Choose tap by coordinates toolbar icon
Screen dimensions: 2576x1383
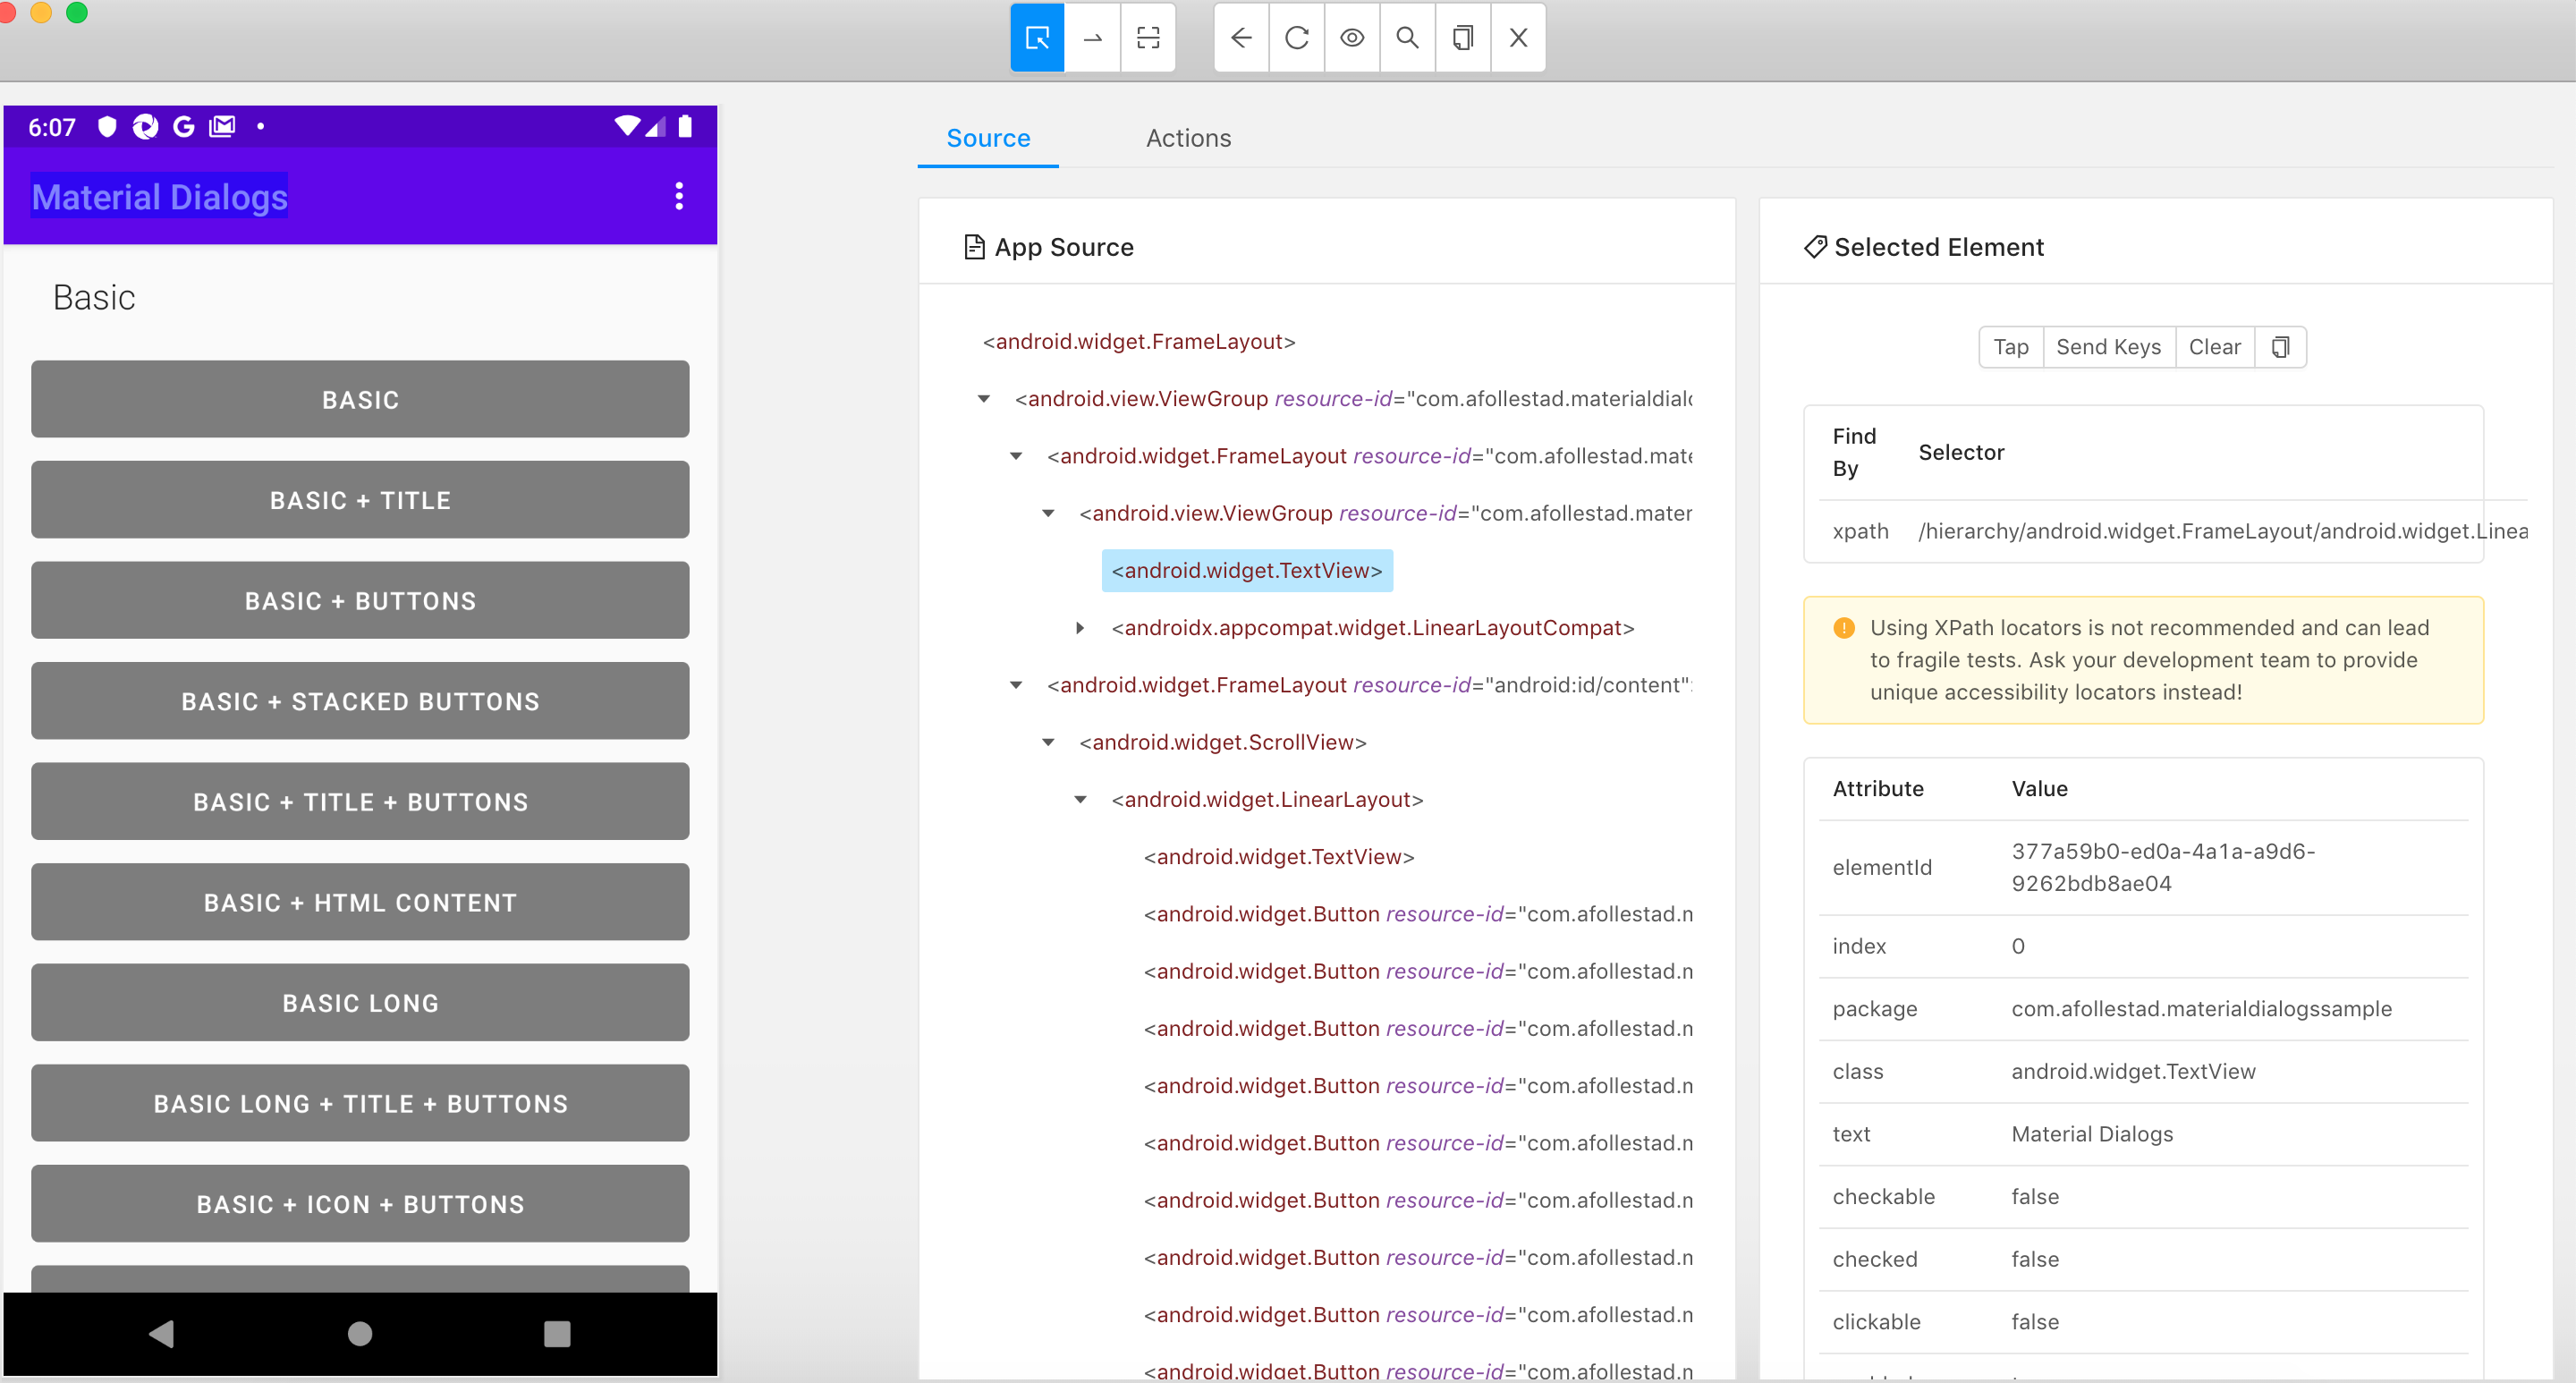(x=1148, y=38)
